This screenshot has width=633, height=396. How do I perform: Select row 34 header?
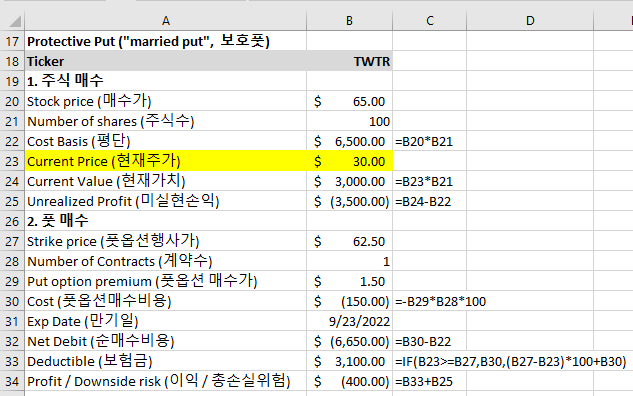tap(12, 381)
